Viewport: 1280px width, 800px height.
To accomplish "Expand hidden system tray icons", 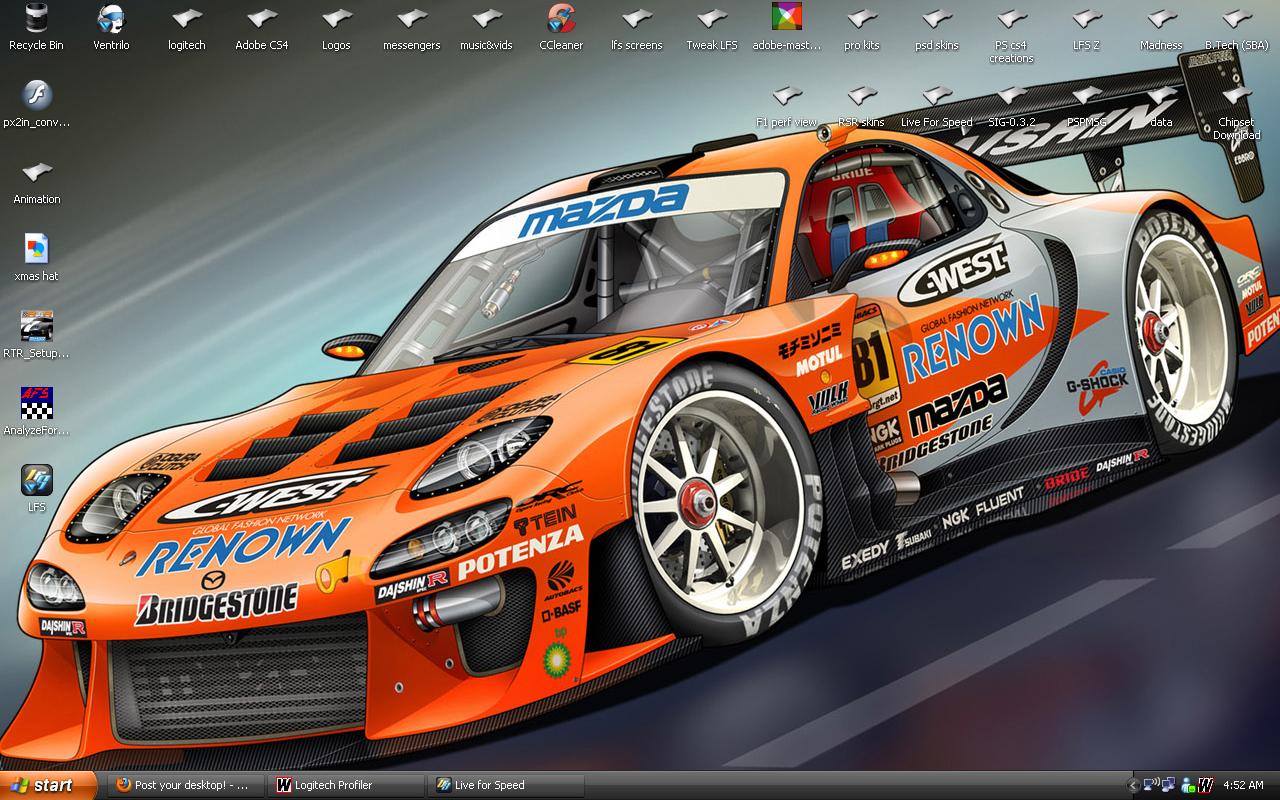I will [1133, 785].
